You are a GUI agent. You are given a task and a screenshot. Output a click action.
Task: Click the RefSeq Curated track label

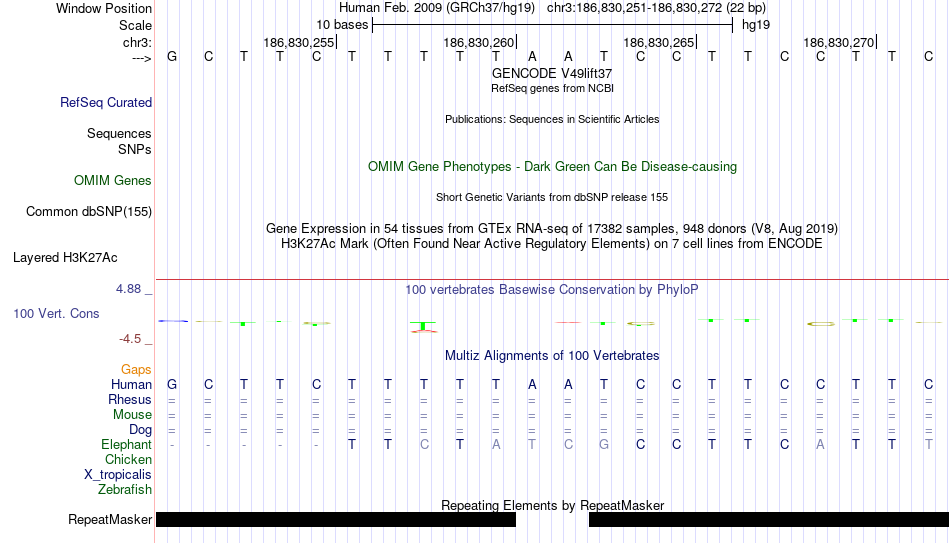(106, 102)
